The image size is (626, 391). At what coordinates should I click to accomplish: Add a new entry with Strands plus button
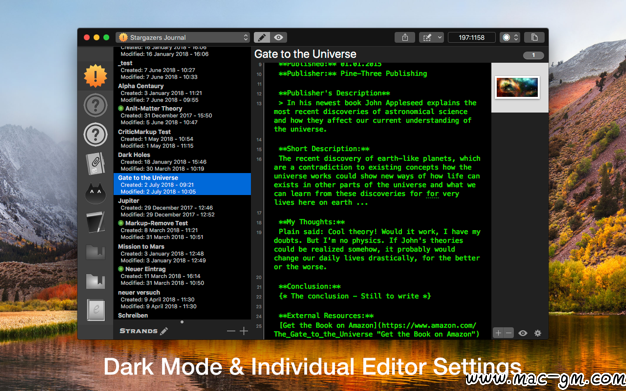pyautogui.click(x=244, y=331)
